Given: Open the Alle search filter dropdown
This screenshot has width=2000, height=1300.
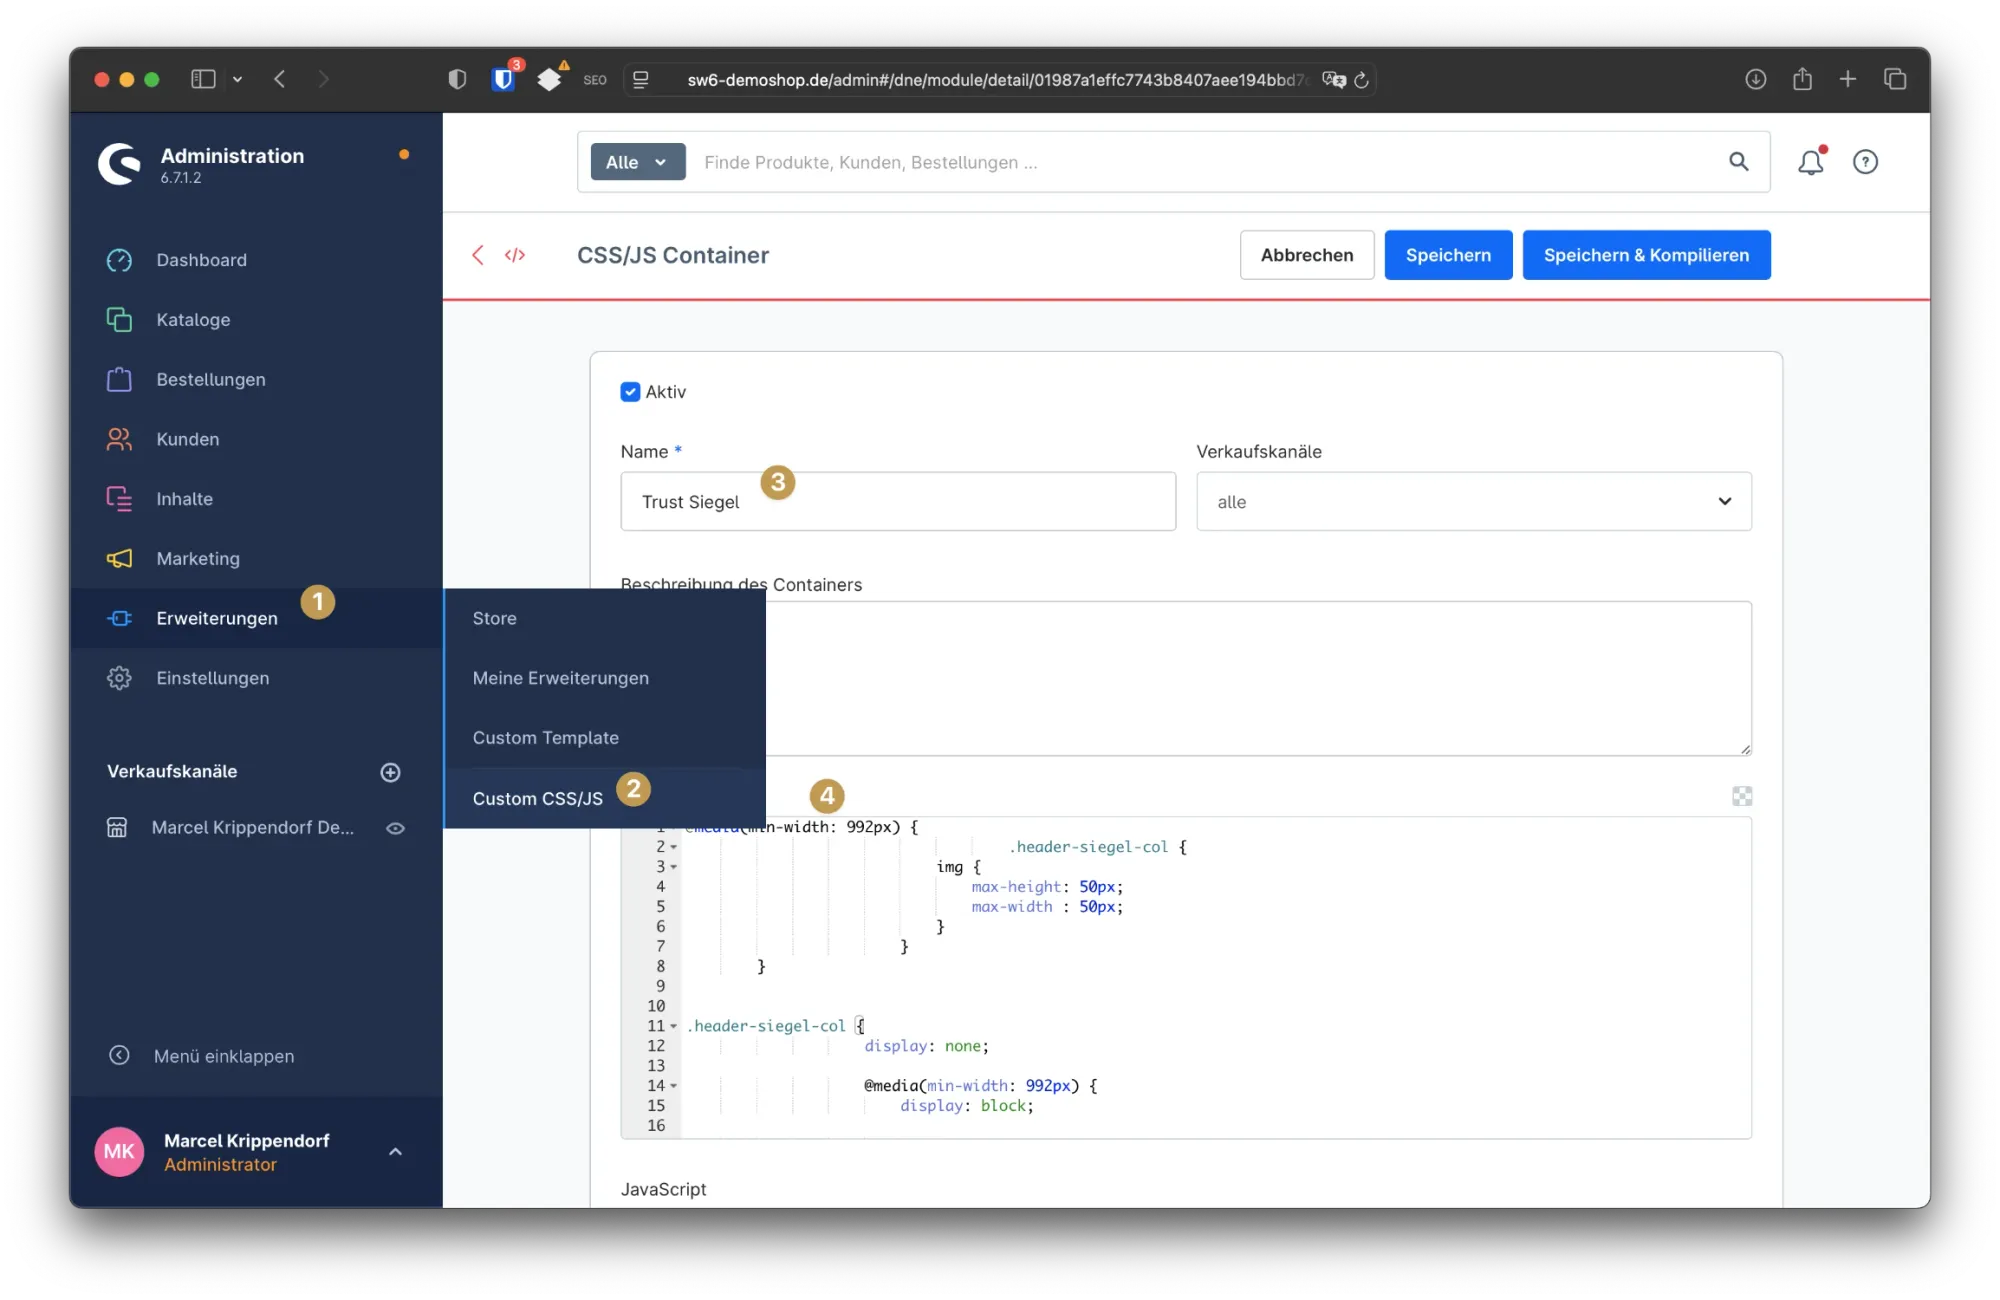Looking at the screenshot, I should 637,162.
